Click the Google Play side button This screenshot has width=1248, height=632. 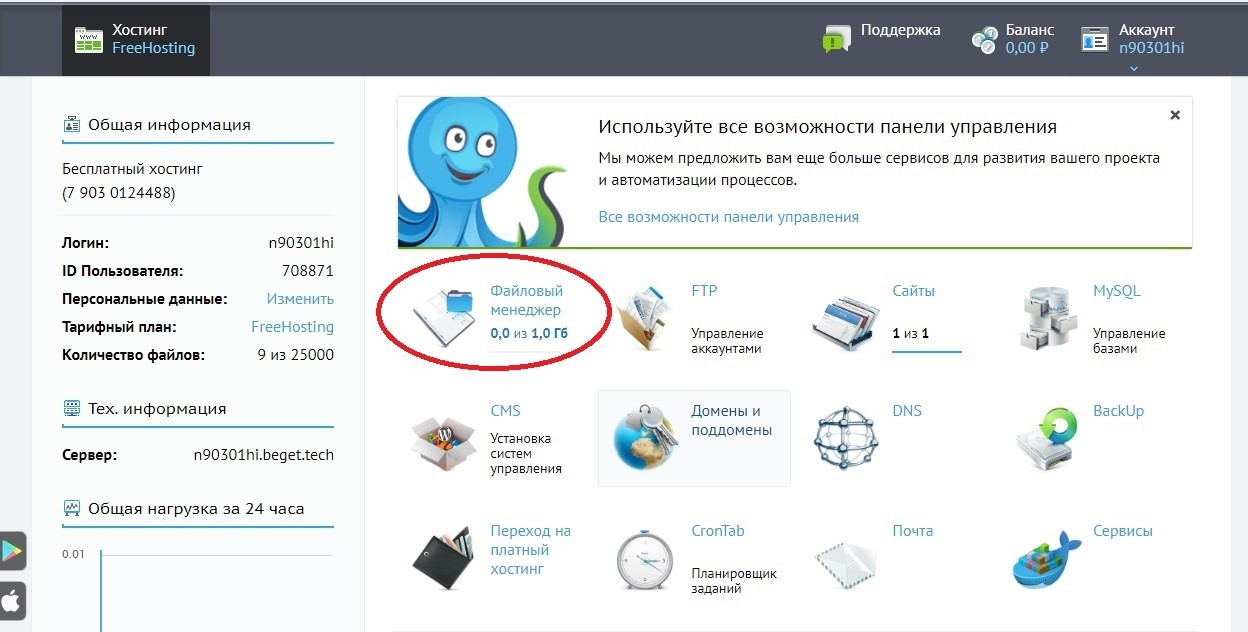pyautogui.click(x=12, y=551)
